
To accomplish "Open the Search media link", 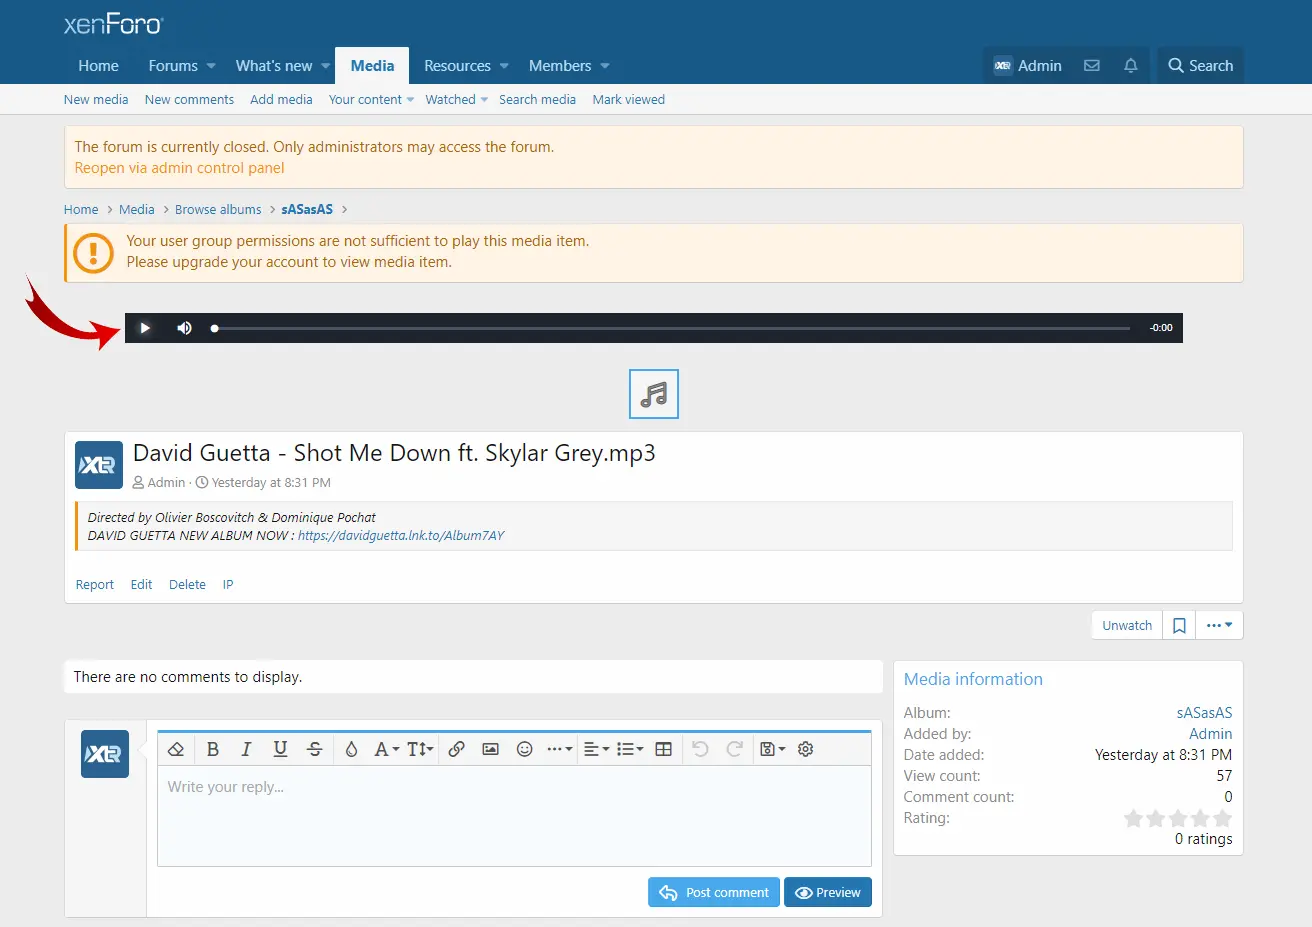I will 537,100.
